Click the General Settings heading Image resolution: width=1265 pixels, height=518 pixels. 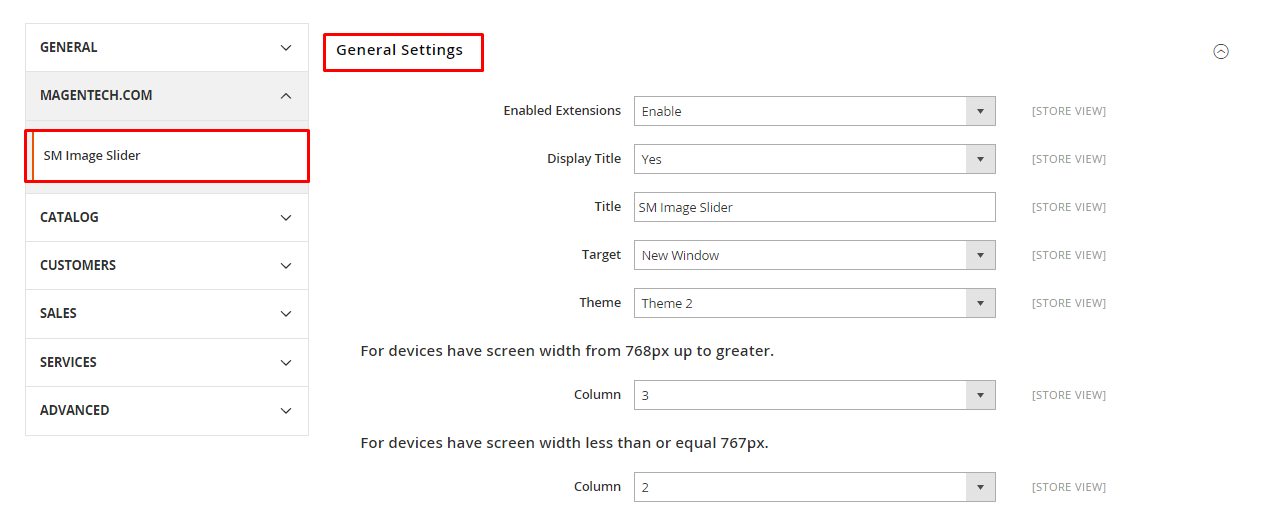(399, 50)
